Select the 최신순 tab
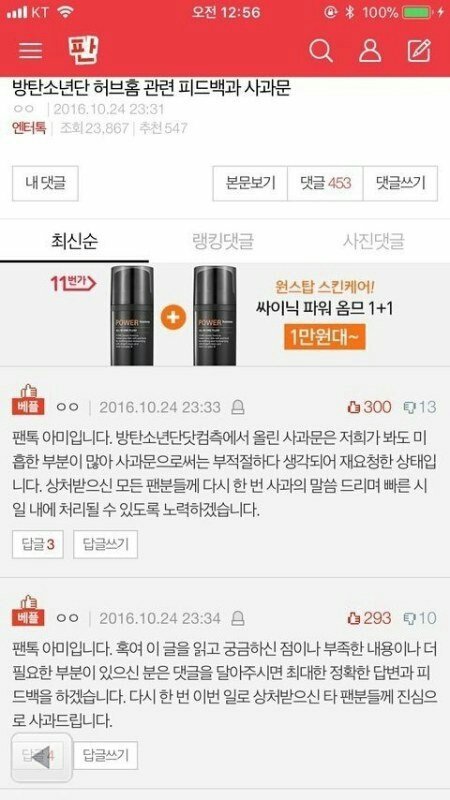The width and height of the screenshot is (450, 800). click(x=74, y=241)
